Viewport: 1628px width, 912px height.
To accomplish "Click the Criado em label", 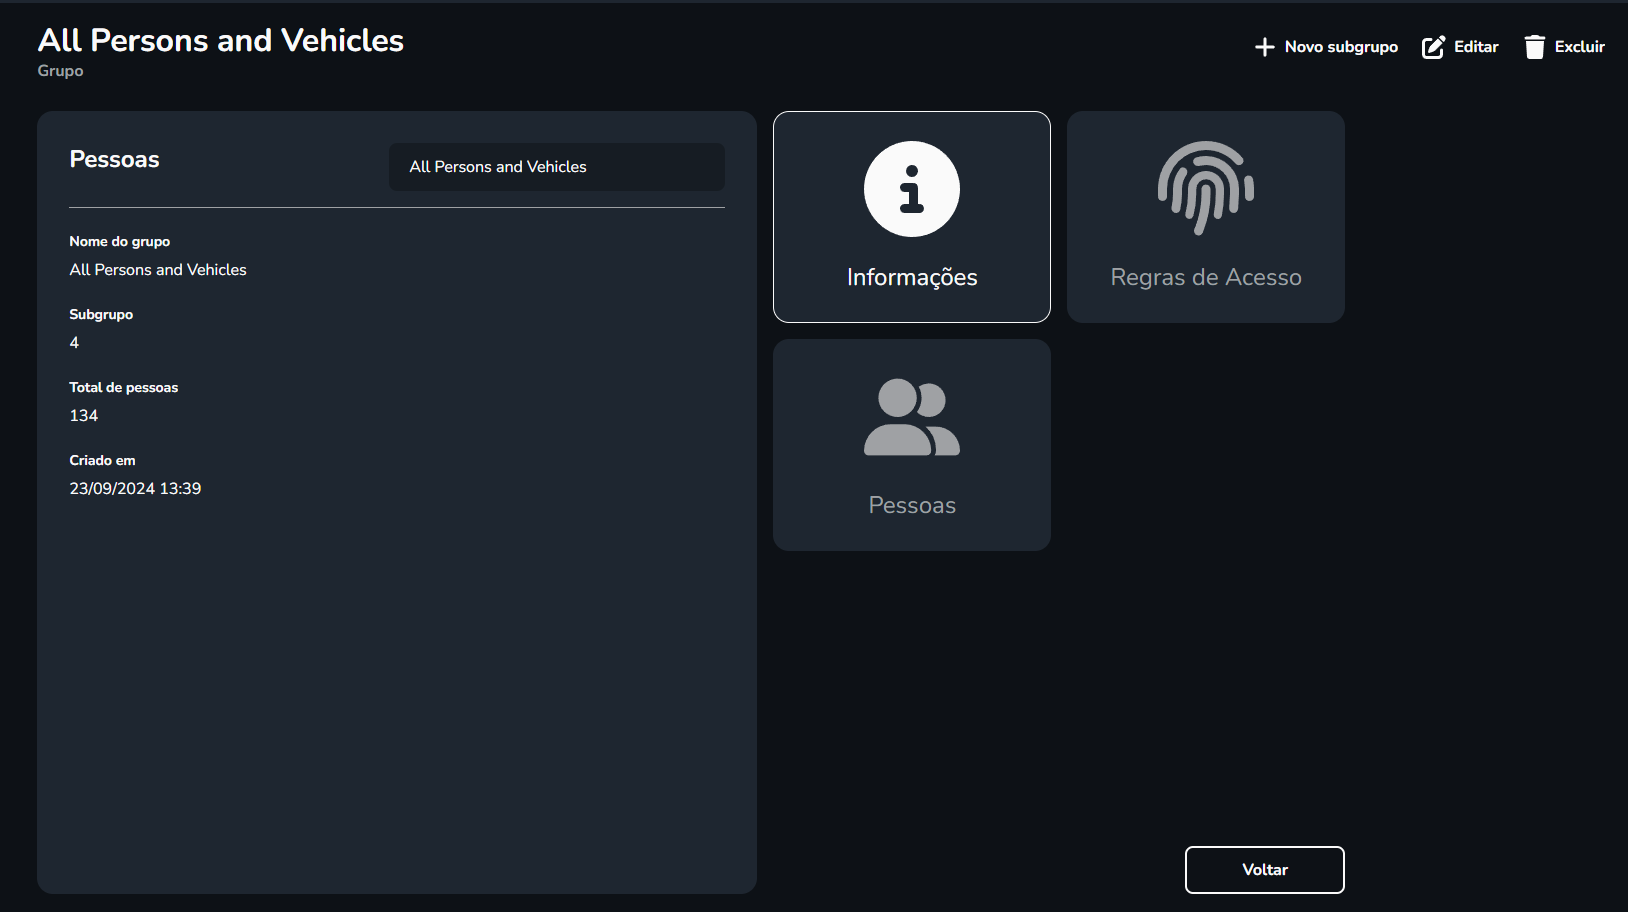I will click(x=102, y=460).
